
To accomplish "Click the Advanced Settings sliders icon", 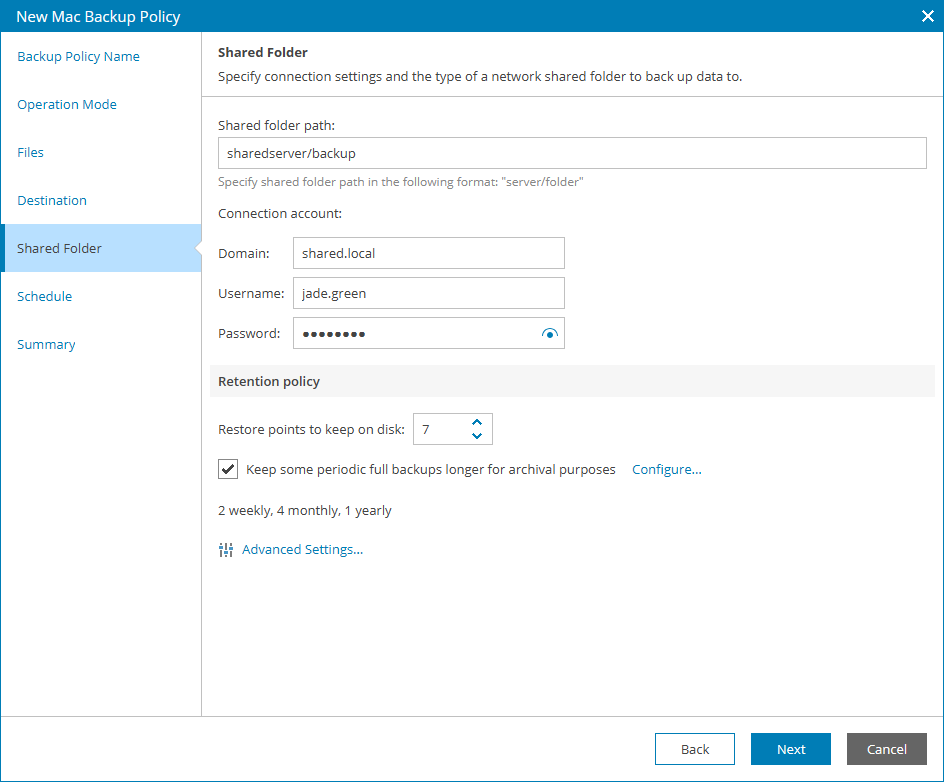I will point(226,550).
